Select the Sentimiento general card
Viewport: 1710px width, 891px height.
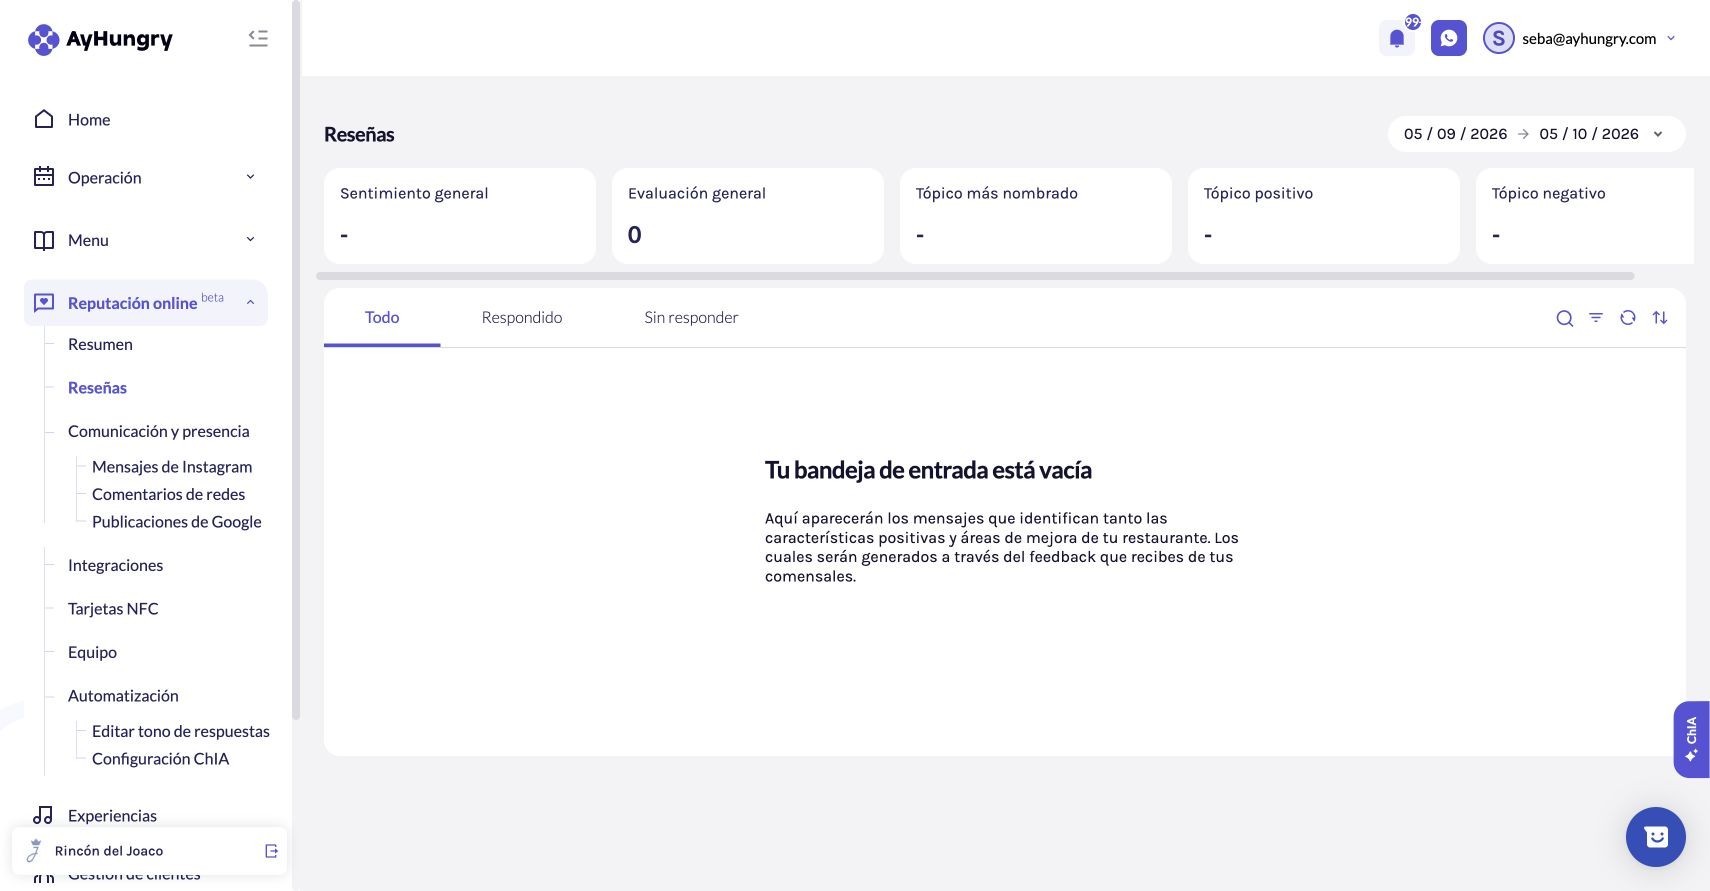click(460, 216)
